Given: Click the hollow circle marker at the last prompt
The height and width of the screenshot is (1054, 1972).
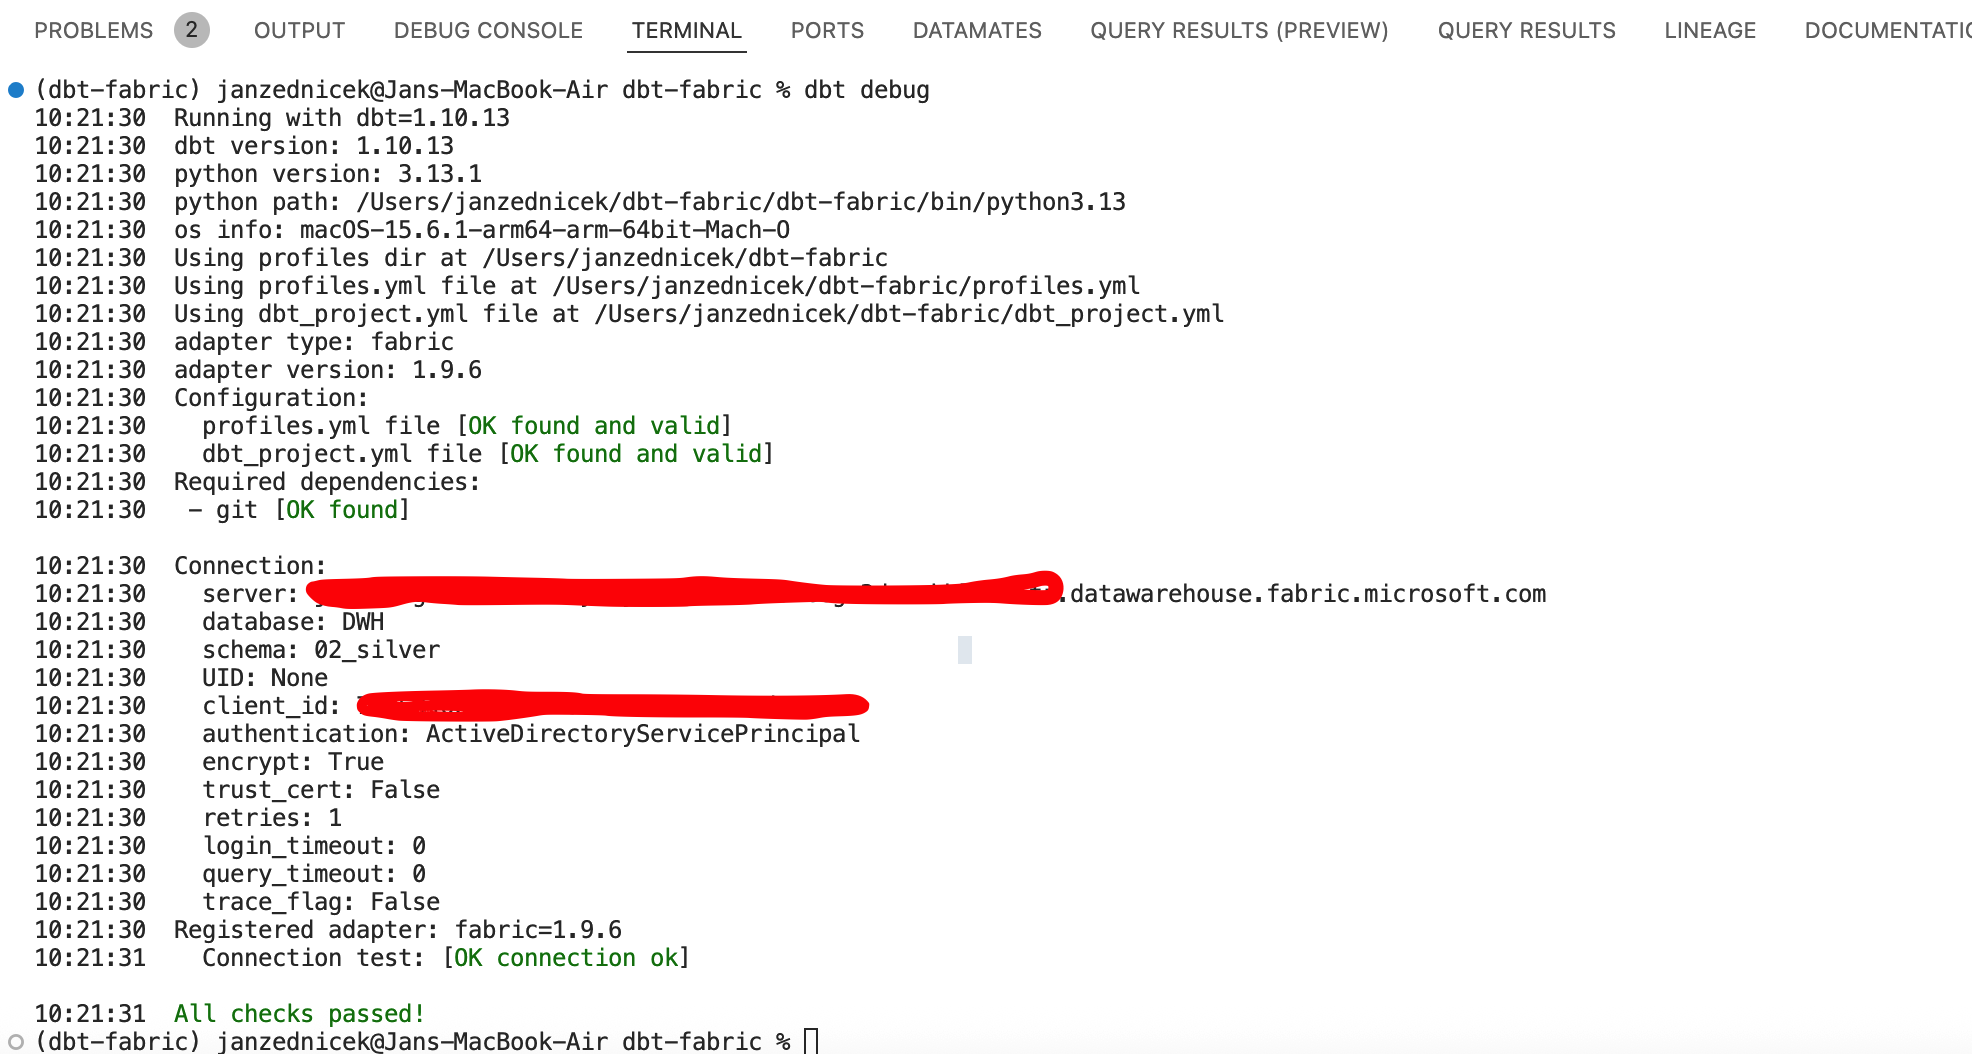Looking at the screenshot, I should pos(16,1042).
